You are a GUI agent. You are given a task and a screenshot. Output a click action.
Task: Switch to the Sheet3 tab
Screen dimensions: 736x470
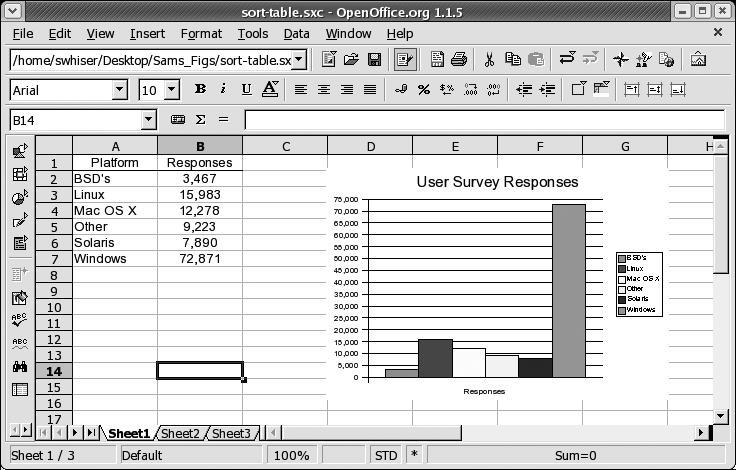click(x=231, y=433)
